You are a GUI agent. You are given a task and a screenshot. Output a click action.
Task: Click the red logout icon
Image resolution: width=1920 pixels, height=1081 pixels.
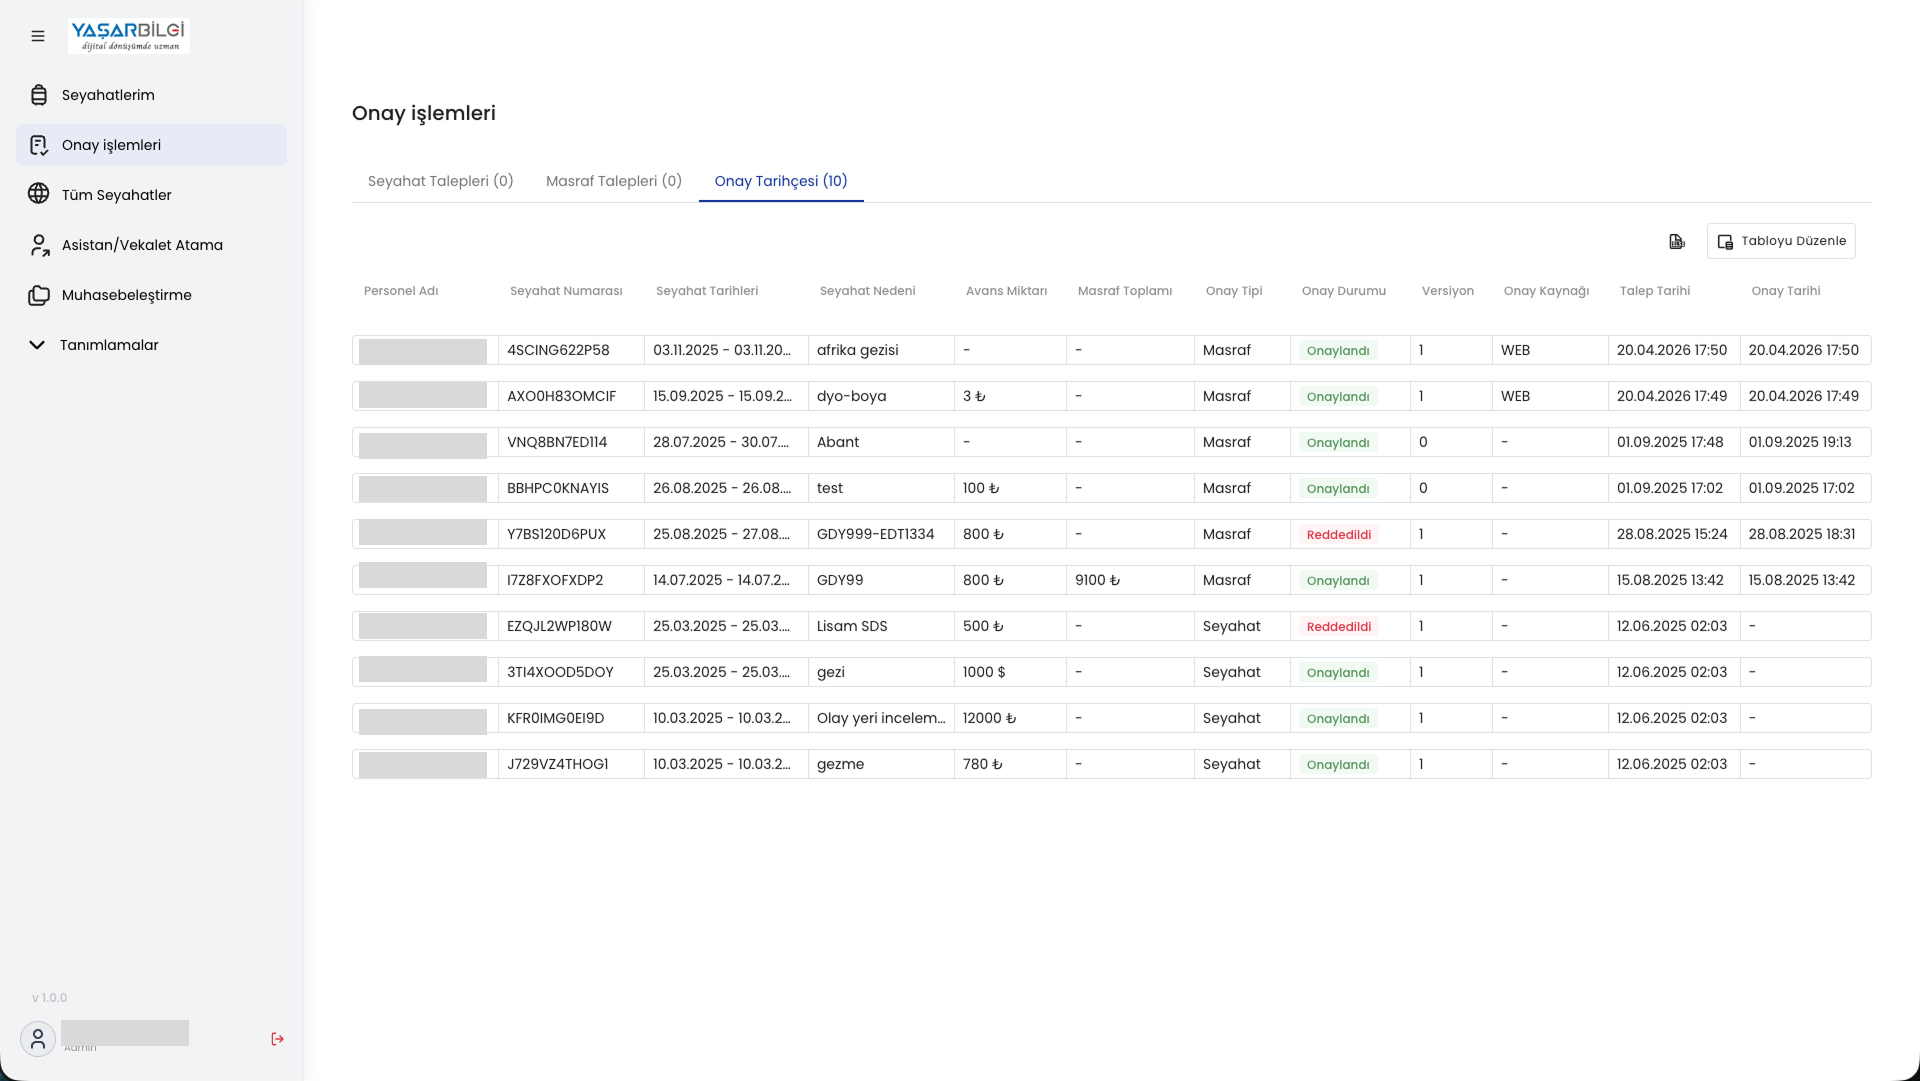coord(278,1039)
